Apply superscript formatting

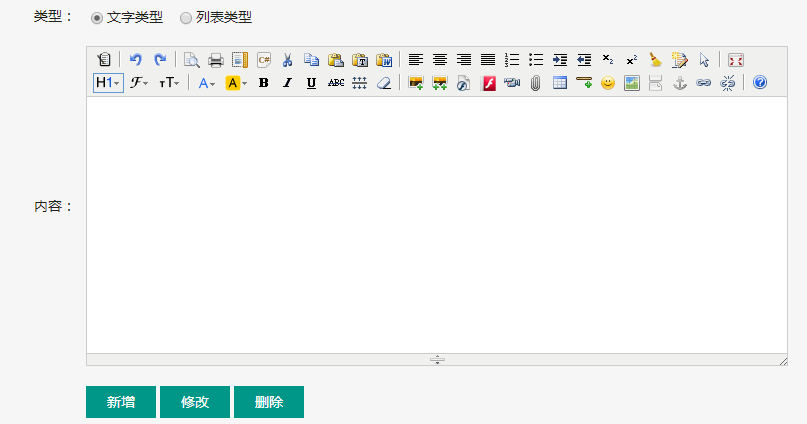click(631, 60)
